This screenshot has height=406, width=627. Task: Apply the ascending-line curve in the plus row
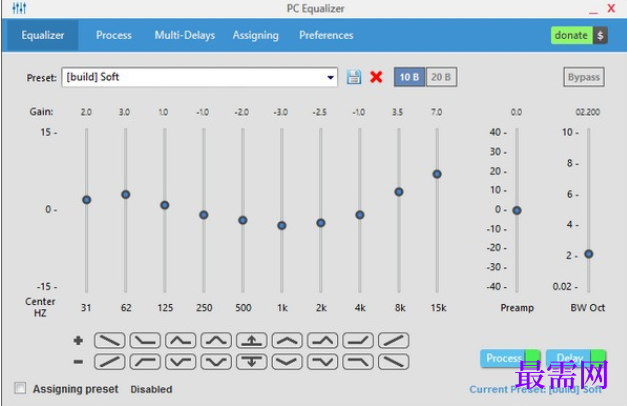[393, 340]
